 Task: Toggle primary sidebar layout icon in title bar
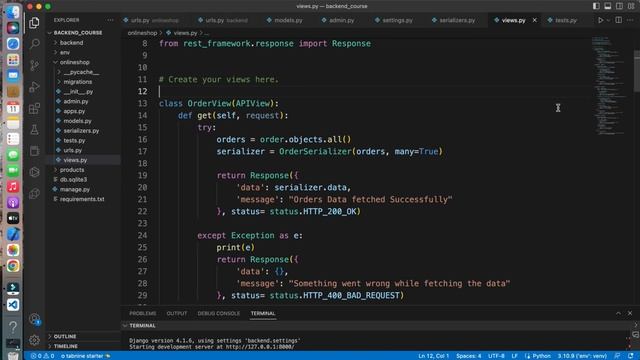(x=596, y=6)
